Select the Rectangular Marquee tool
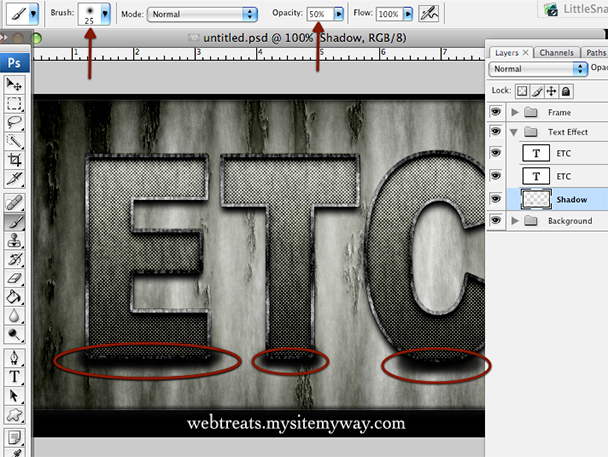 tap(14, 103)
